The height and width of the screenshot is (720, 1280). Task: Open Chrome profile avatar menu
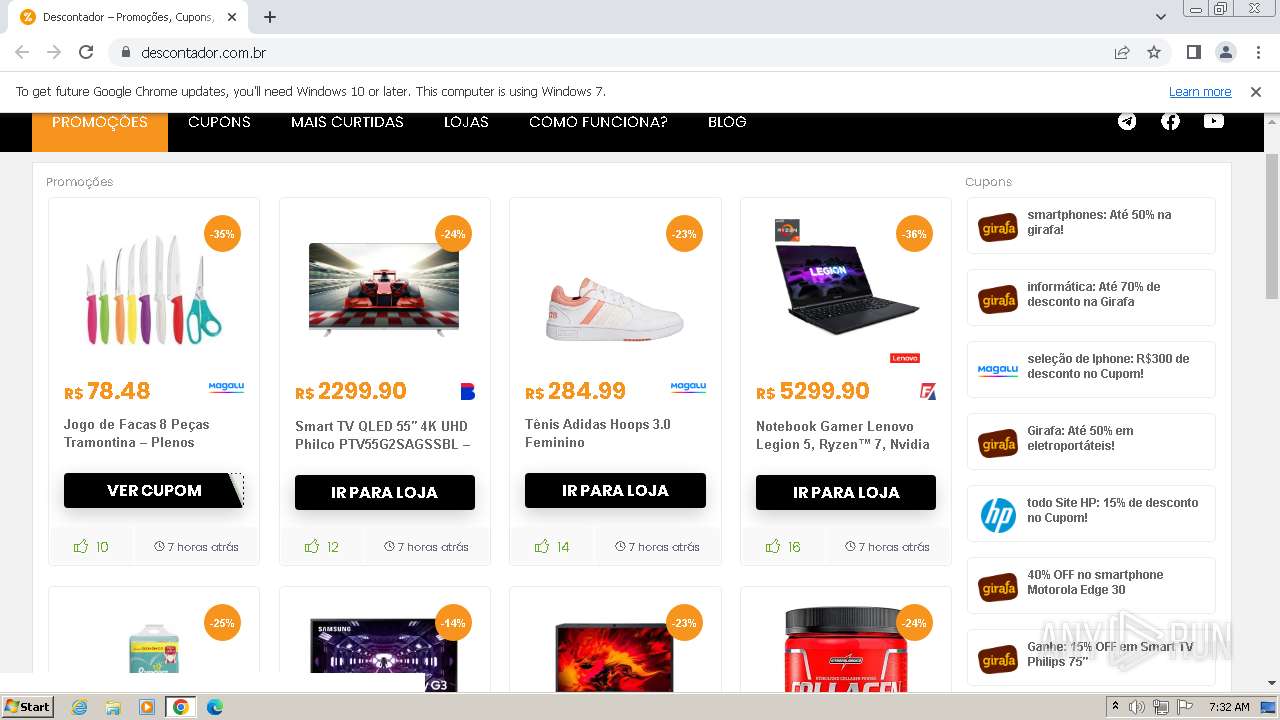1225,52
